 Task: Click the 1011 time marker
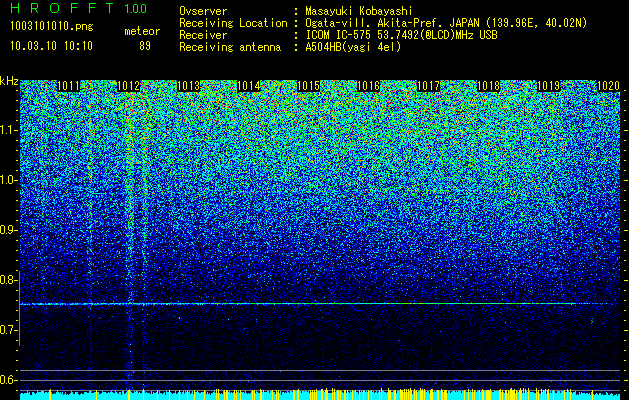click(x=68, y=86)
